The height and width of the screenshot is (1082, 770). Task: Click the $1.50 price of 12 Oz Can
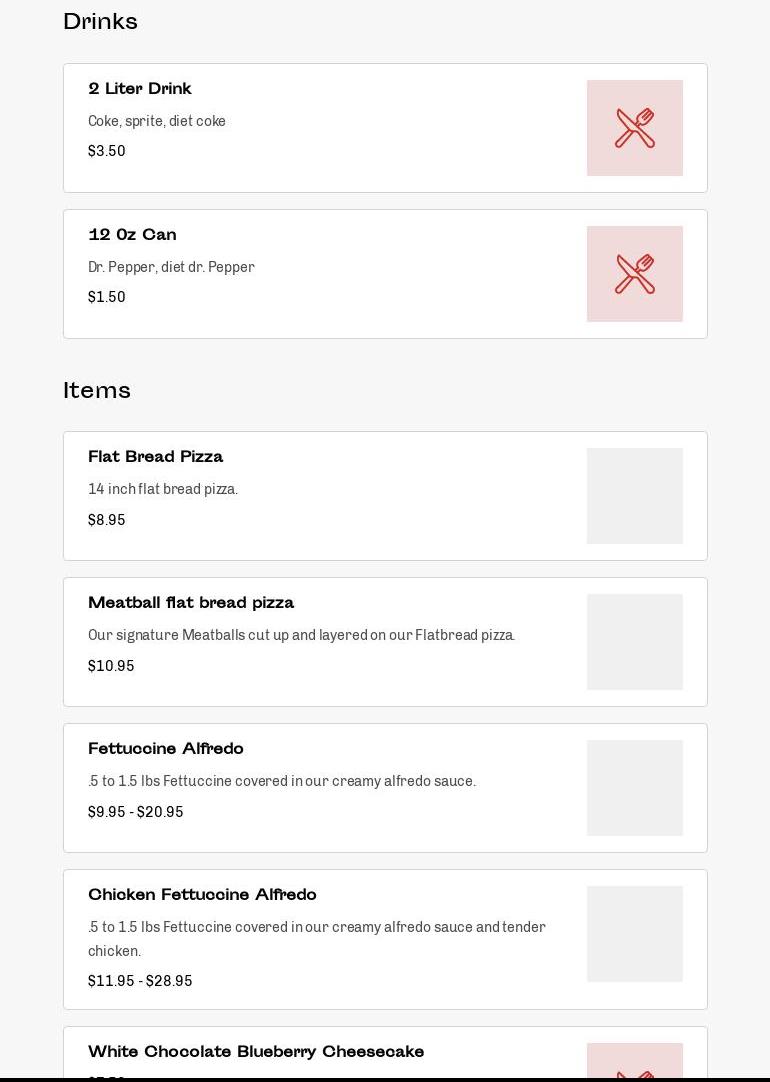(107, 297)
